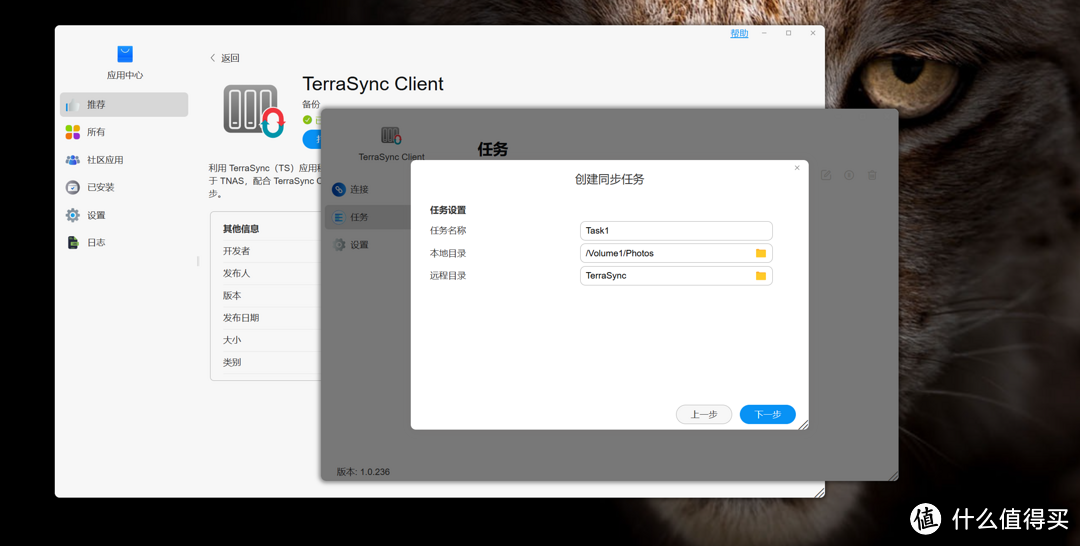
Task: Select 任务 in TerraSync Client sidebar
Action: tap(368, 217)
